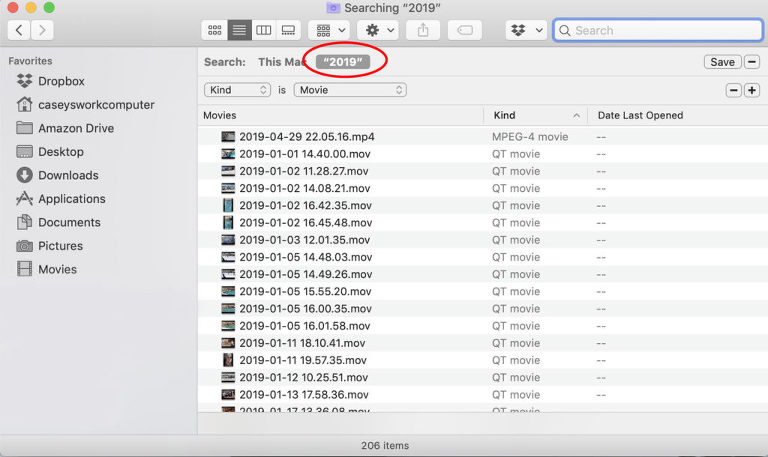Click thumbnail of 2019-01-11 19.57.35.mov

228,360
